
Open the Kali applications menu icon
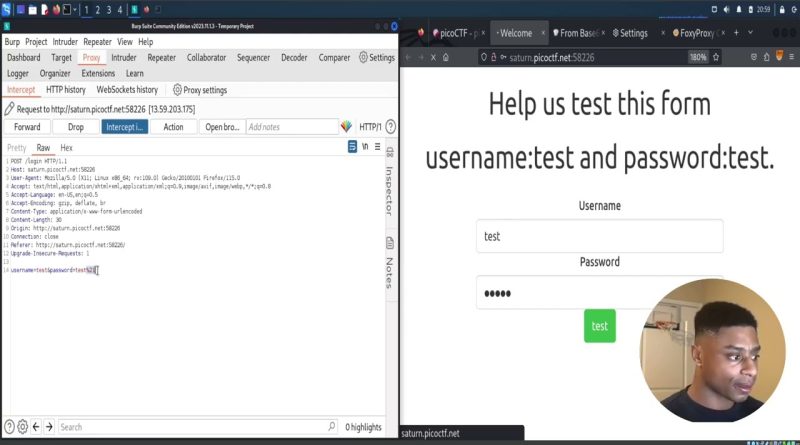[6, 9]
